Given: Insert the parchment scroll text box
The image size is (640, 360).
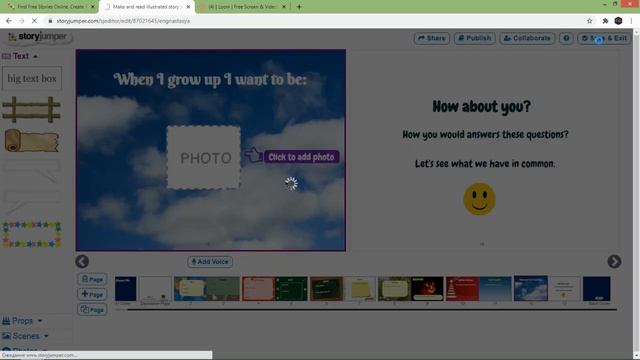Looking at the screenshot, I should tap(31, 141).
